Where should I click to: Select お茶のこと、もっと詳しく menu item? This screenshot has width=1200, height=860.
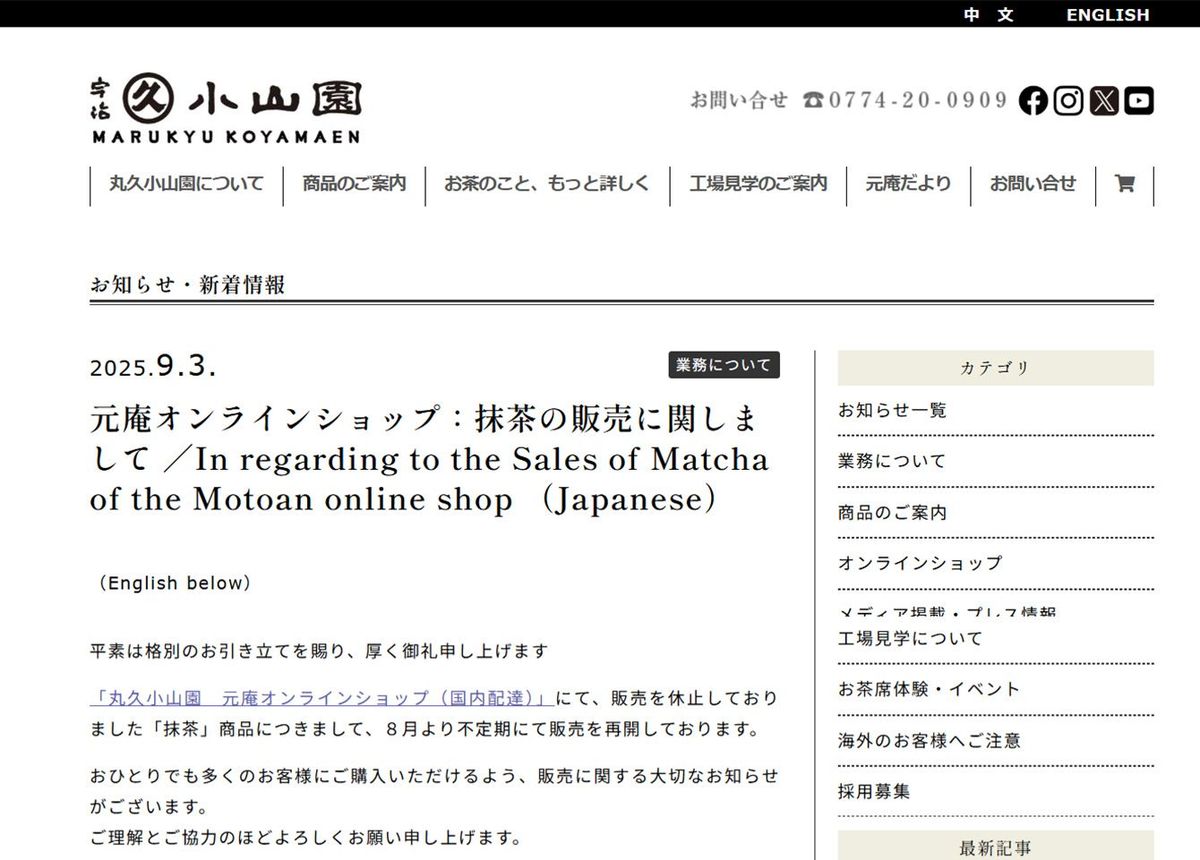(547, 184)
